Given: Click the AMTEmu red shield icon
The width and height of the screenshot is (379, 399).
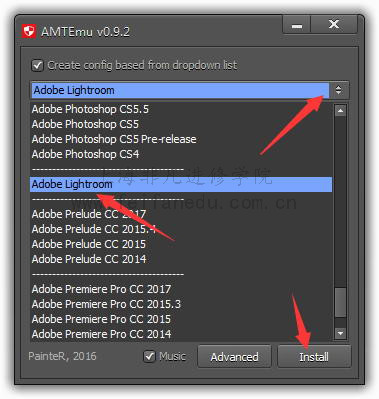Looking at the screenshot, I should click(29, 32).
